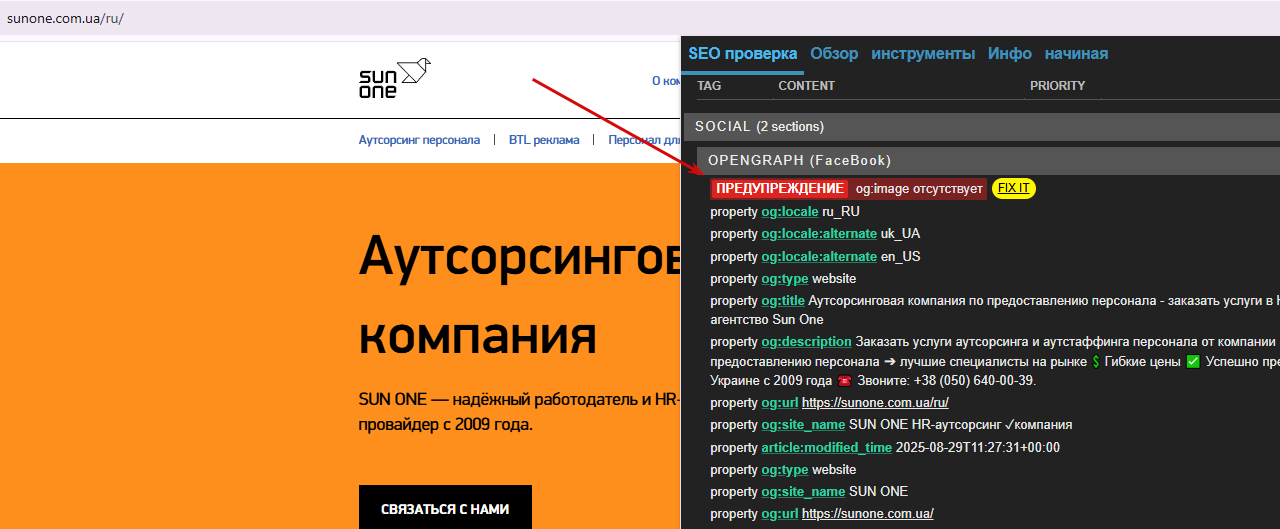The width and height of the screenshot is (1280, 529).
Task: Click the yellow FIX IT button
Action: point(1014,188)
